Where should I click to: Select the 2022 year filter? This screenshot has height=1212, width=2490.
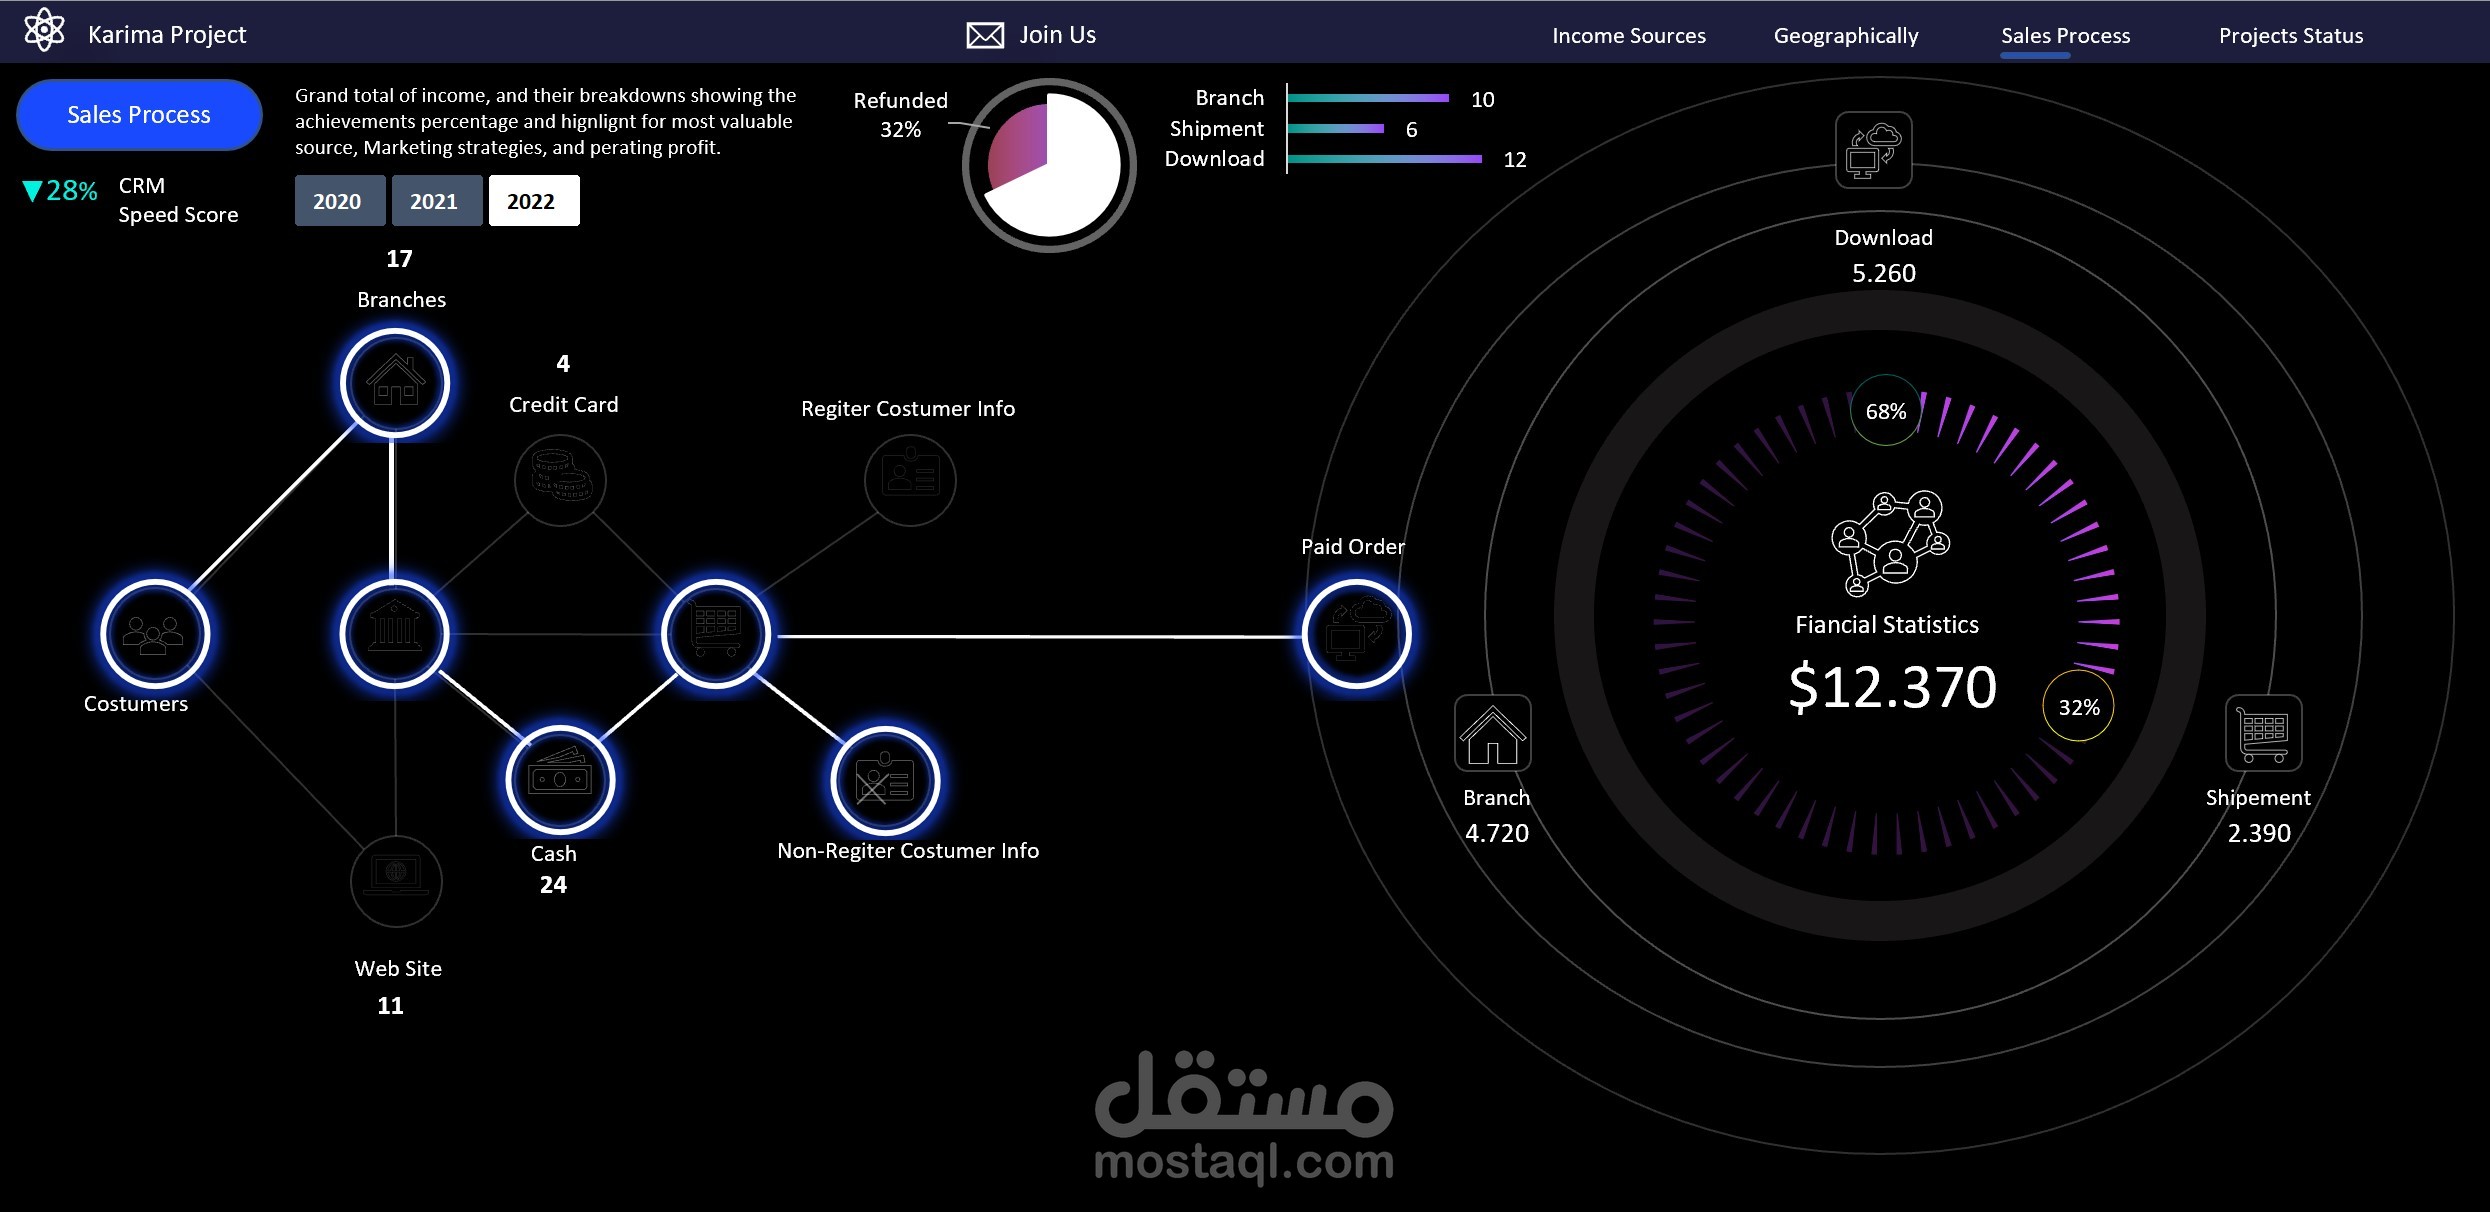532,201
